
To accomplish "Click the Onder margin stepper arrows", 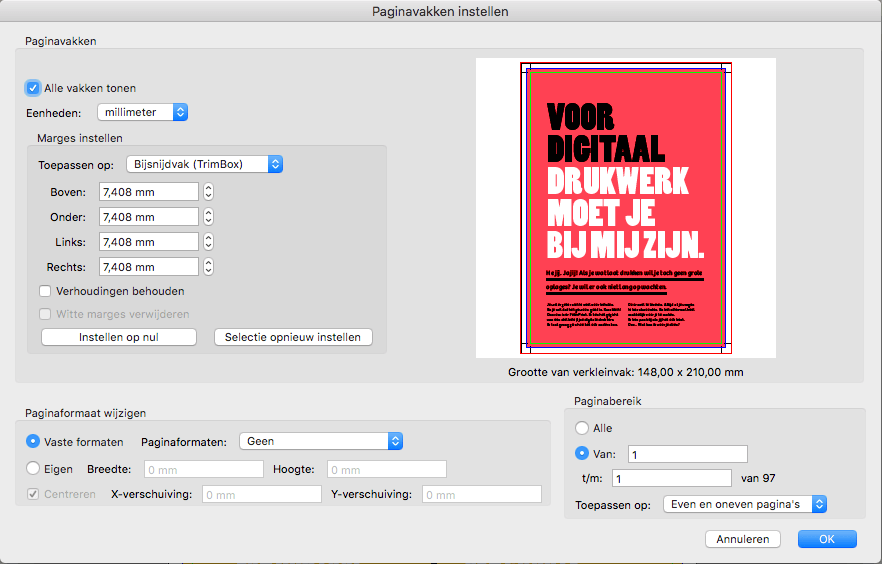I will (x=209, y=217).
